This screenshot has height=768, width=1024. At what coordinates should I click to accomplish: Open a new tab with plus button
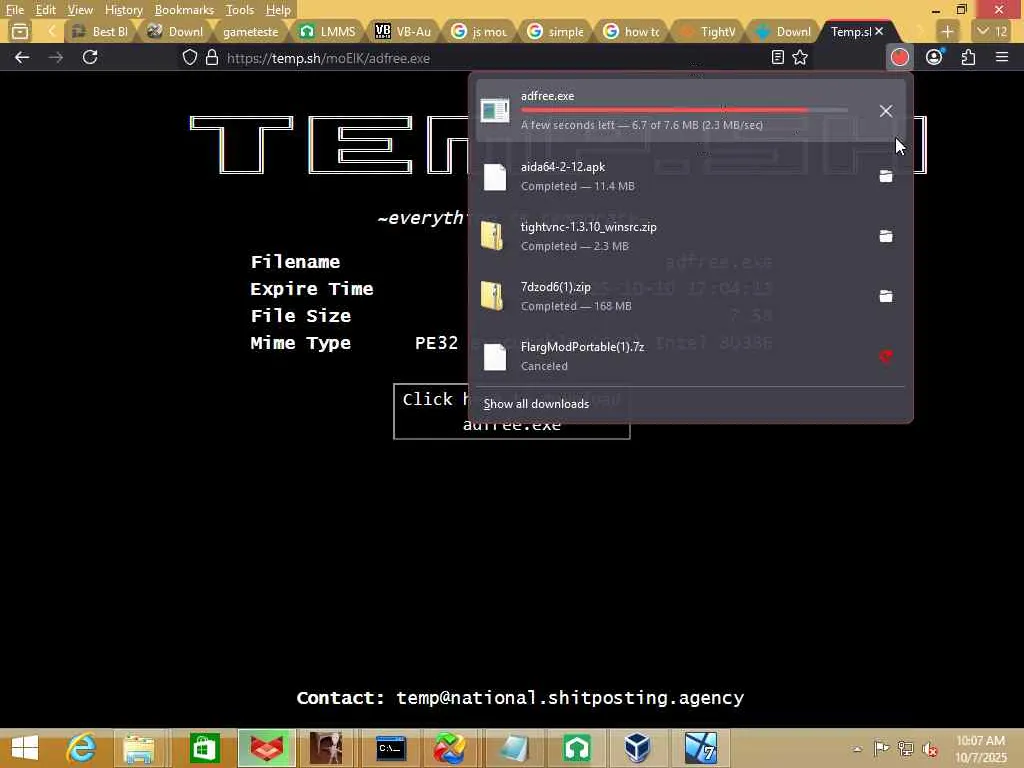tap(947, 31)
